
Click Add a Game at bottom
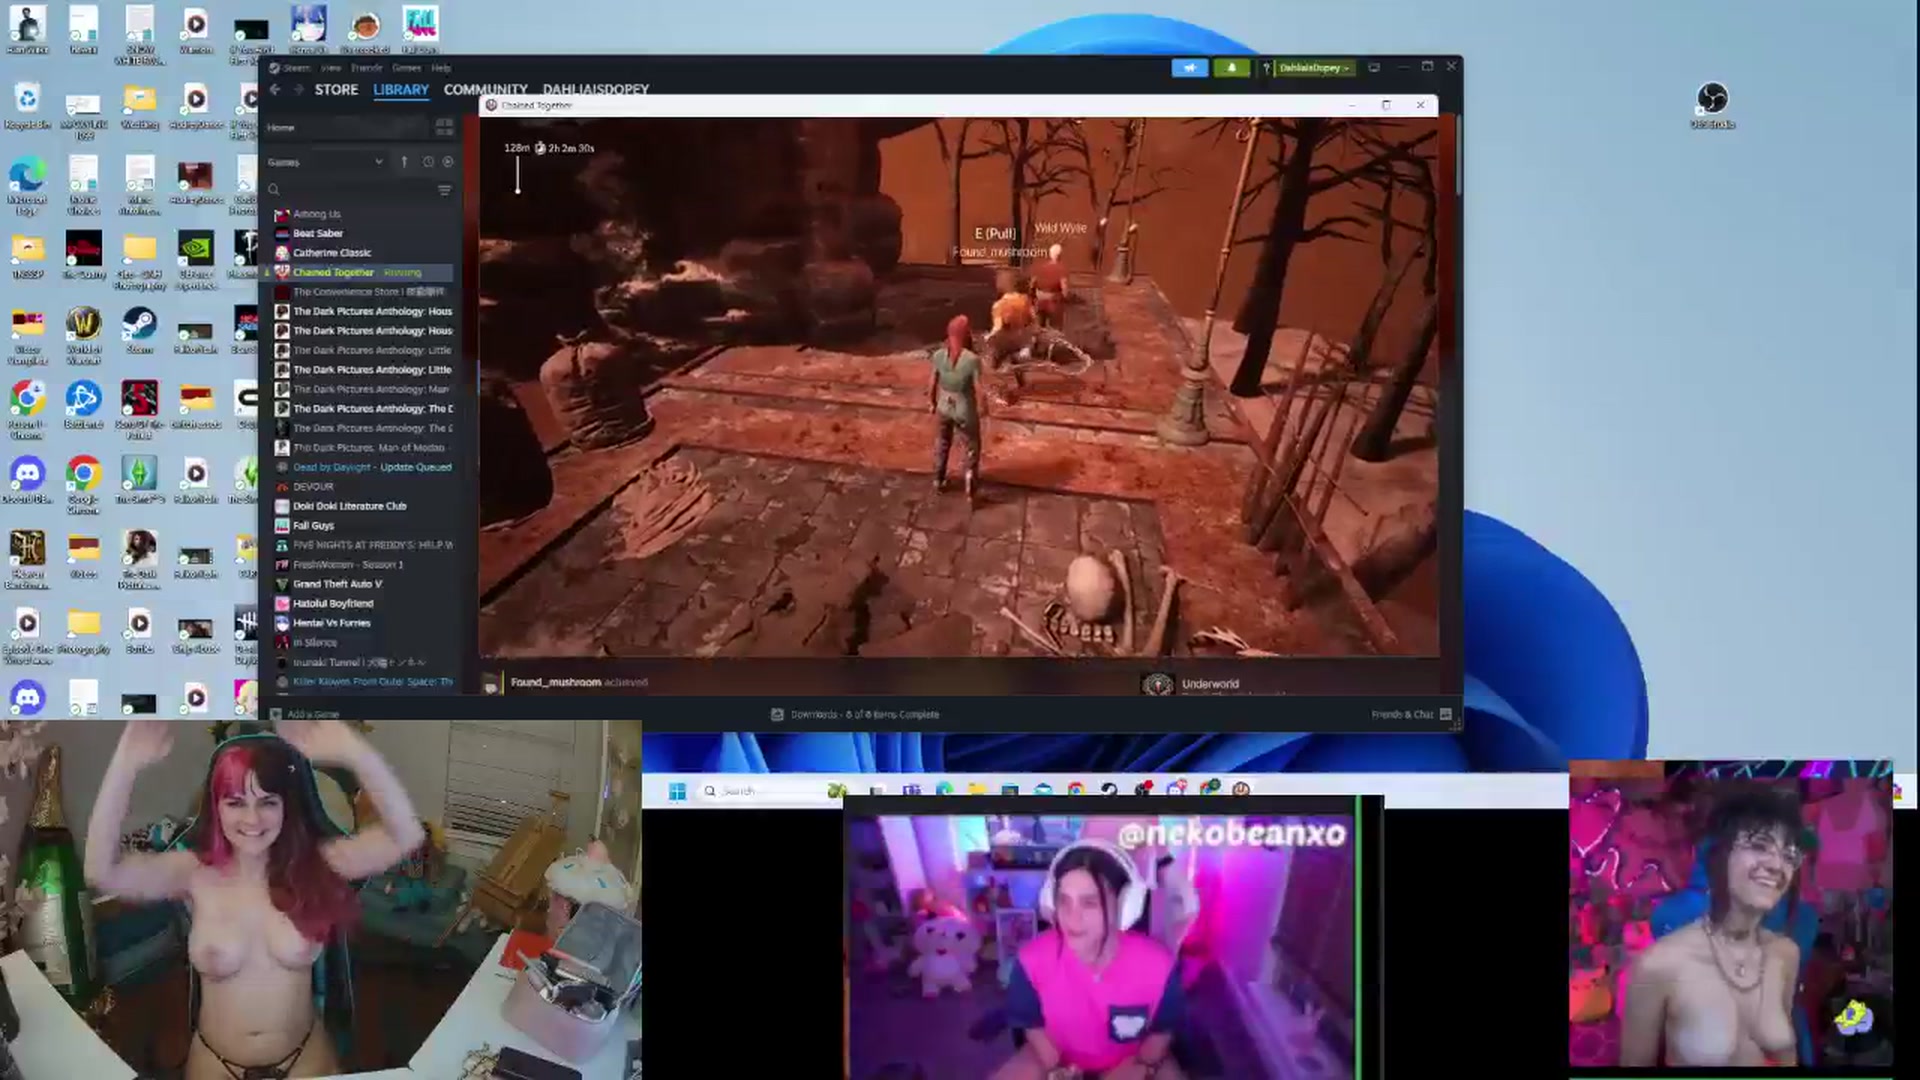click(x=305, y=714)
